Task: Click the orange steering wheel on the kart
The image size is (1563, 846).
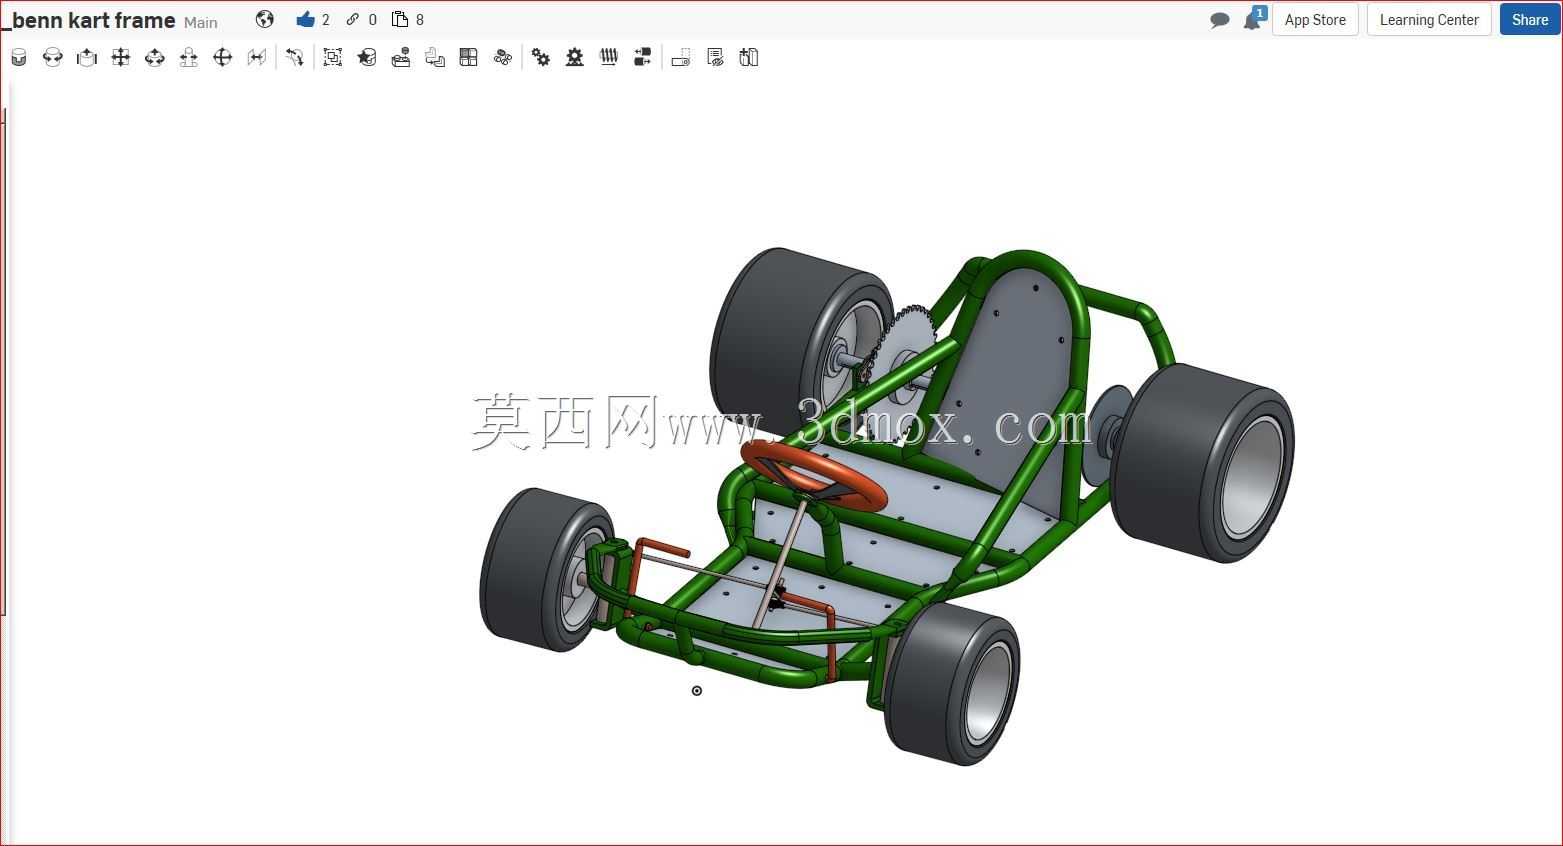Action: tap(814, 475)
